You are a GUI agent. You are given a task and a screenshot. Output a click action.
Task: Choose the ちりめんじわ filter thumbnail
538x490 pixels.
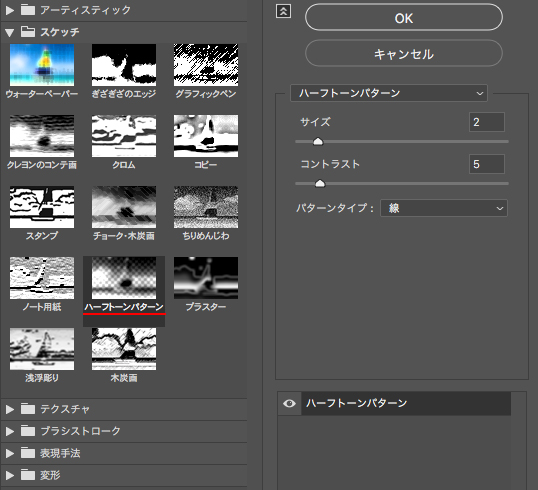206,207
